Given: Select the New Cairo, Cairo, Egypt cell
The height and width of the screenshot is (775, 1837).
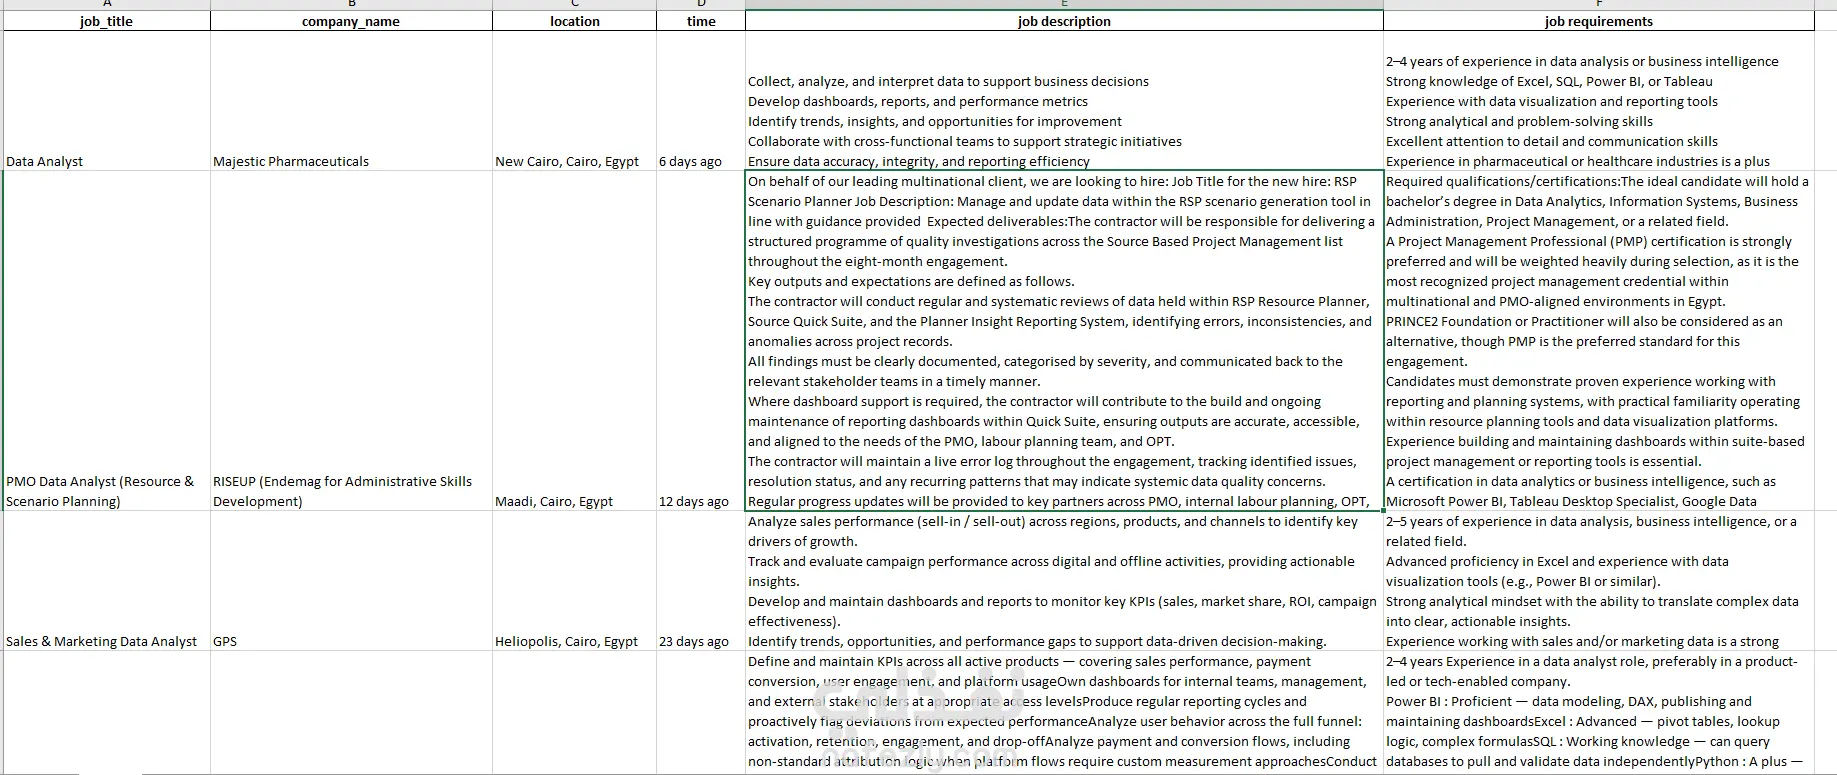Looking at the screenshot, I should click(574, 101).
